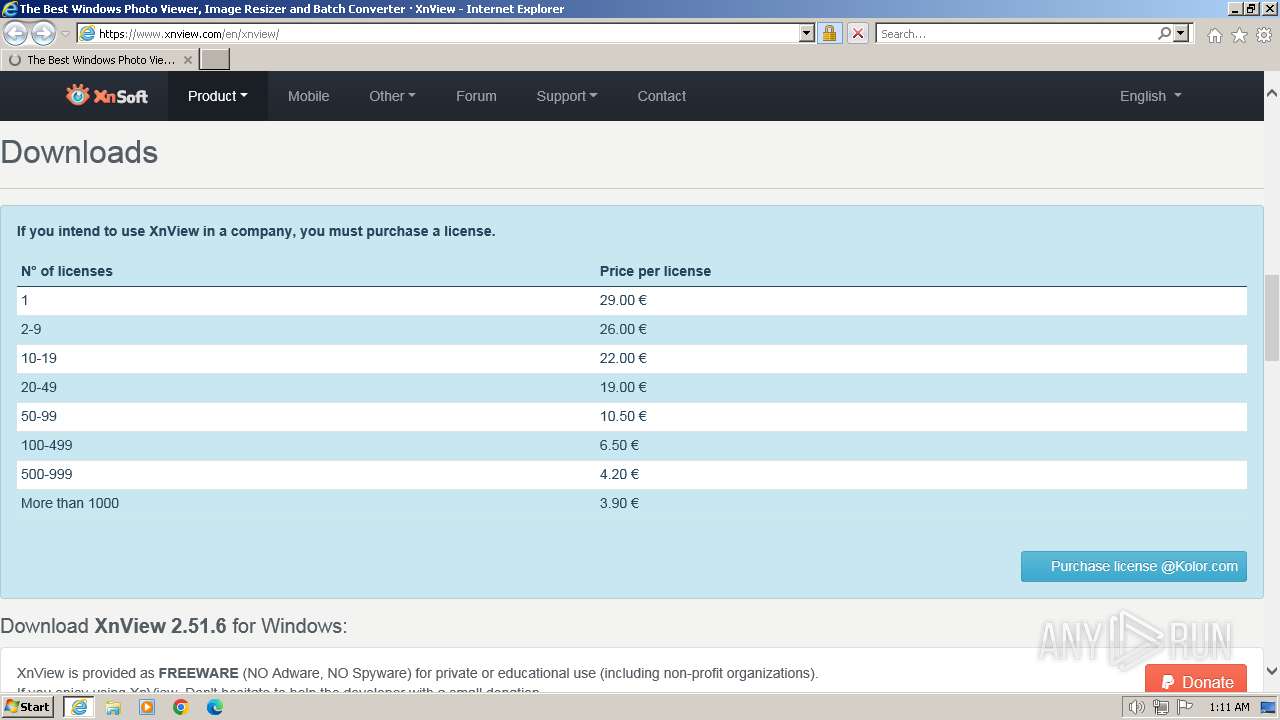Click the network tray icon
The width and height of the screenshot is (1280, 720).
1160,707
